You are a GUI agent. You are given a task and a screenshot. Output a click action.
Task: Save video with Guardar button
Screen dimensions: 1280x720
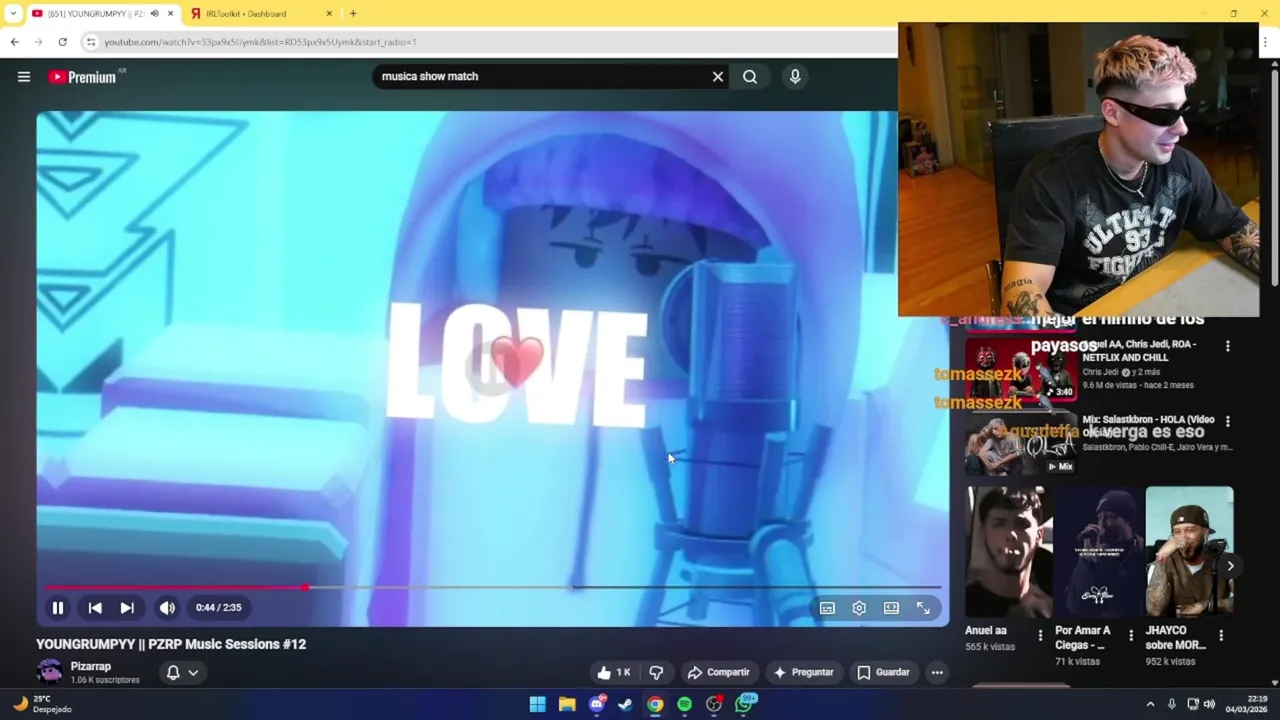(x=883, y=672)
